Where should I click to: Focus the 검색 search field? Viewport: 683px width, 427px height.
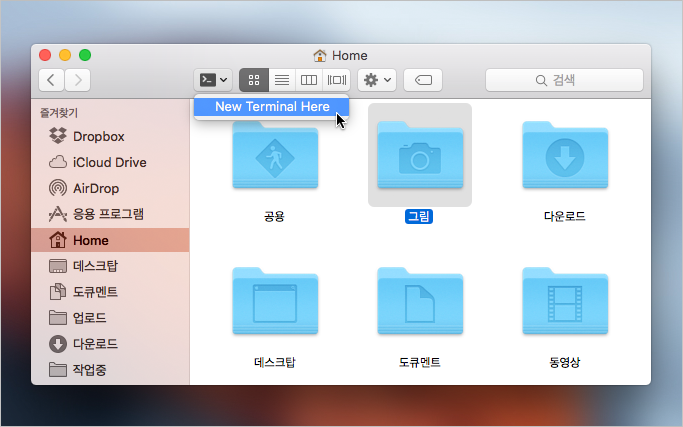pyautogui.click(x=564, y=80)
